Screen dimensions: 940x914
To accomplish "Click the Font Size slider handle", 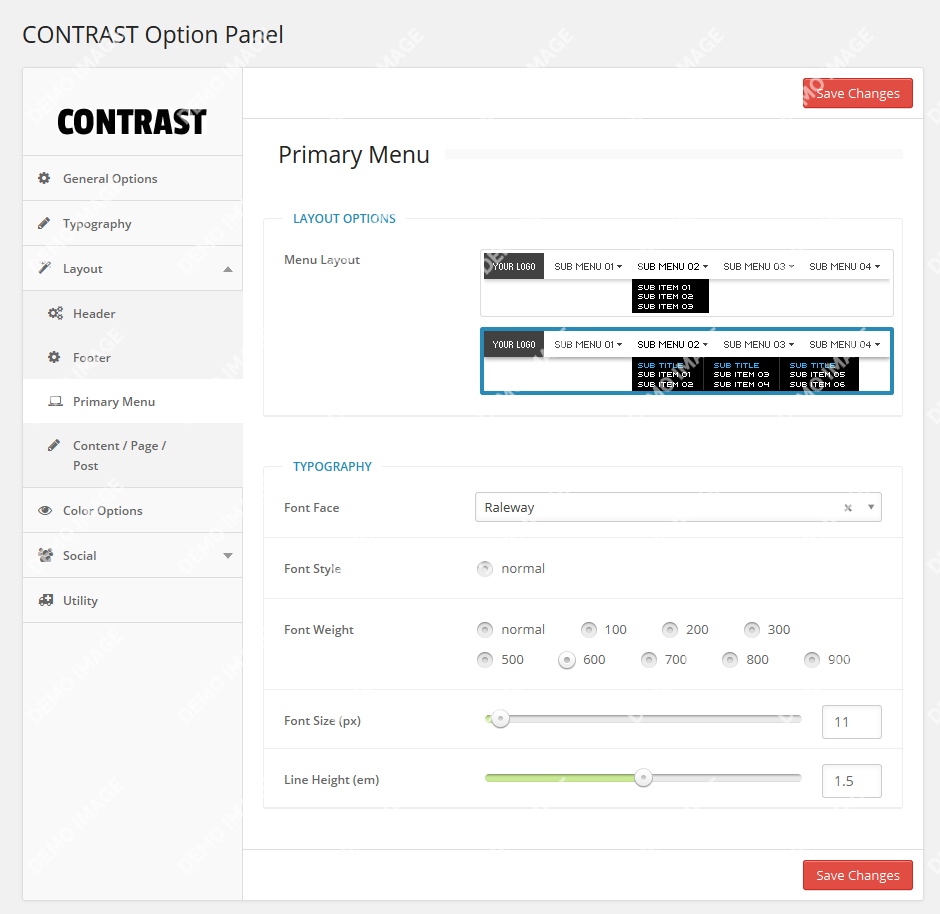I will click(500, 719).
